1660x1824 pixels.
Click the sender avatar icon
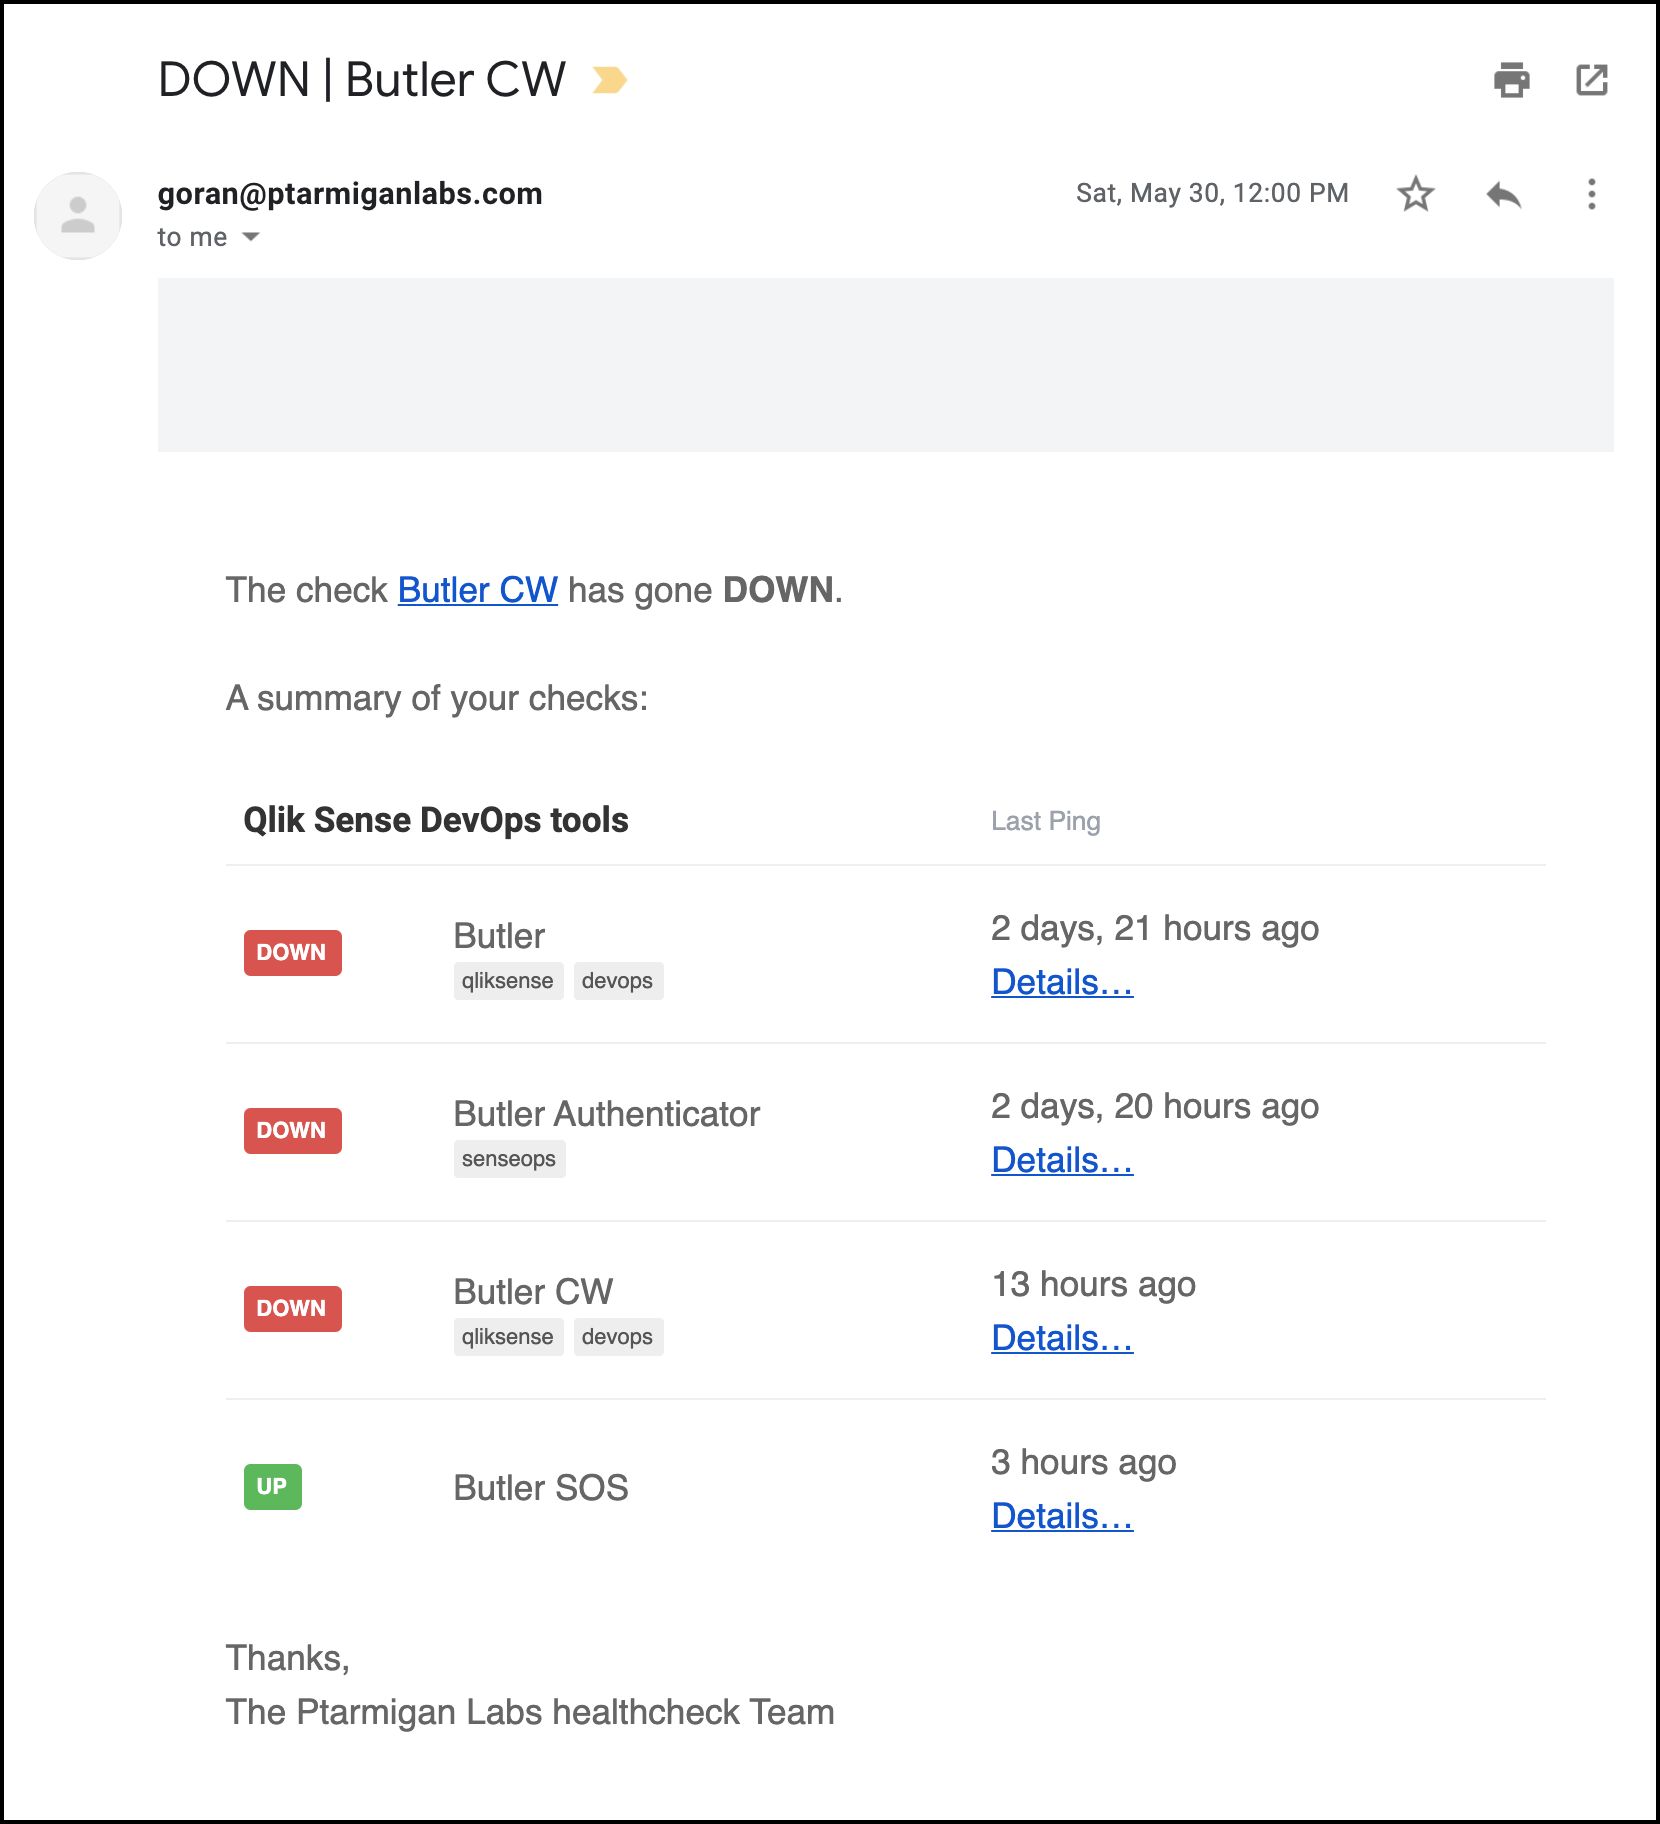tap(78, 216)
